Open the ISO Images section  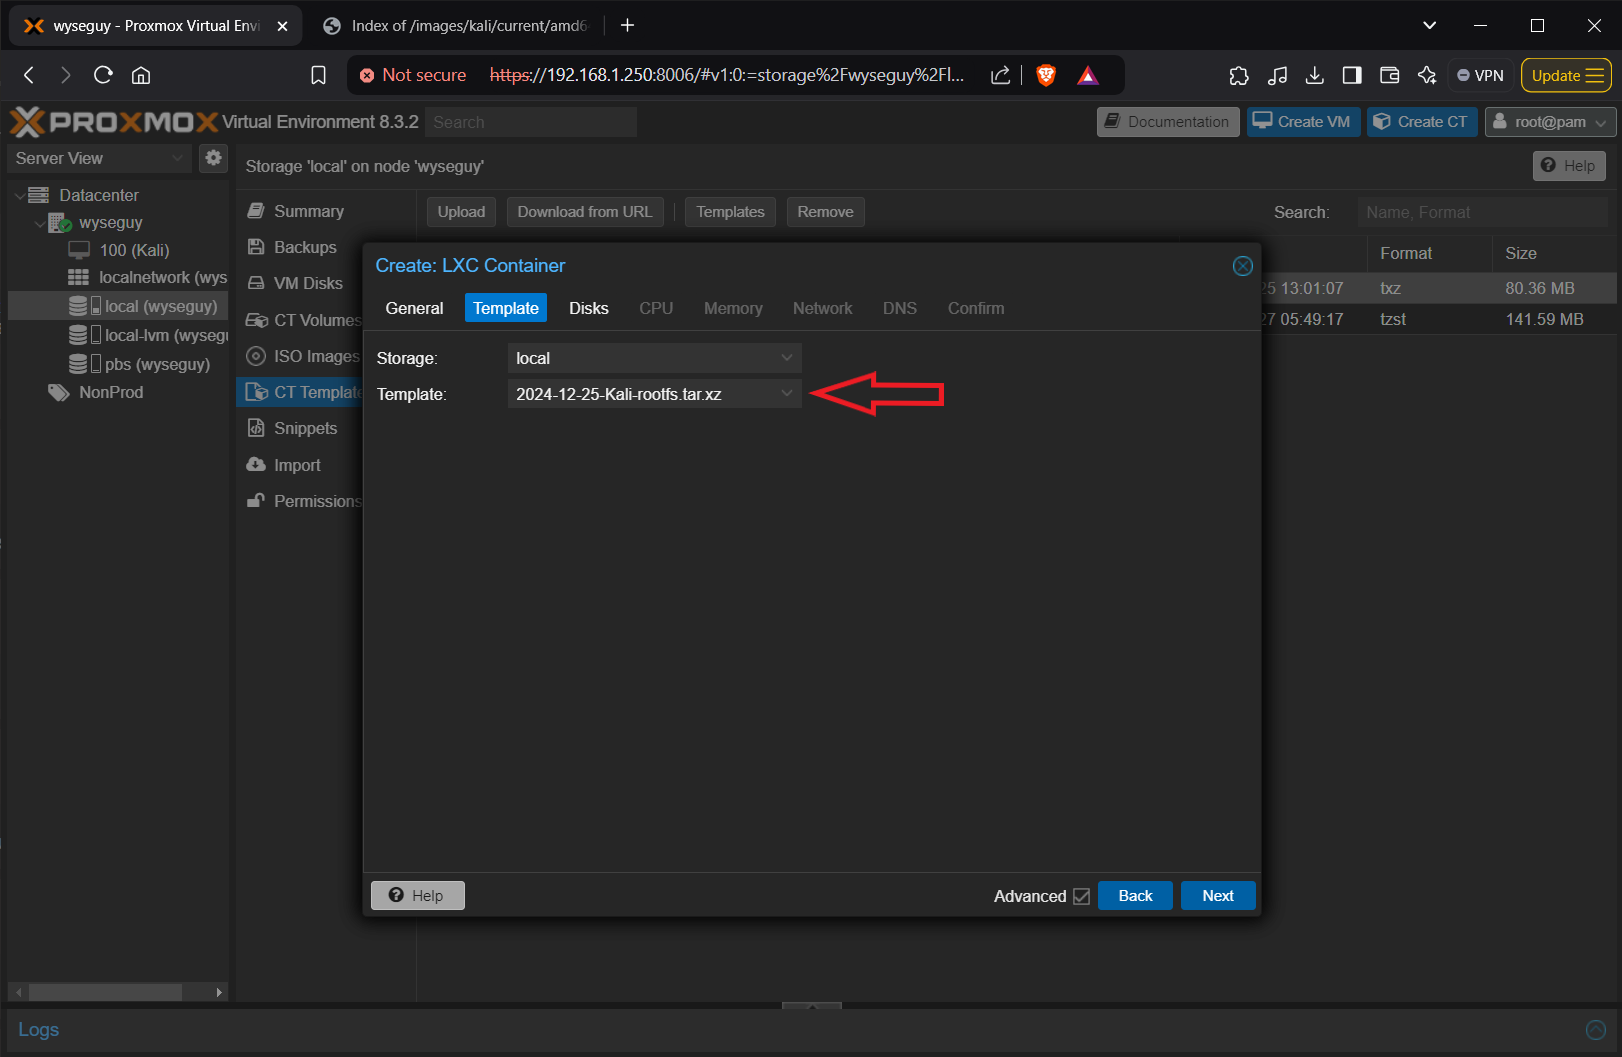point(316,356)
